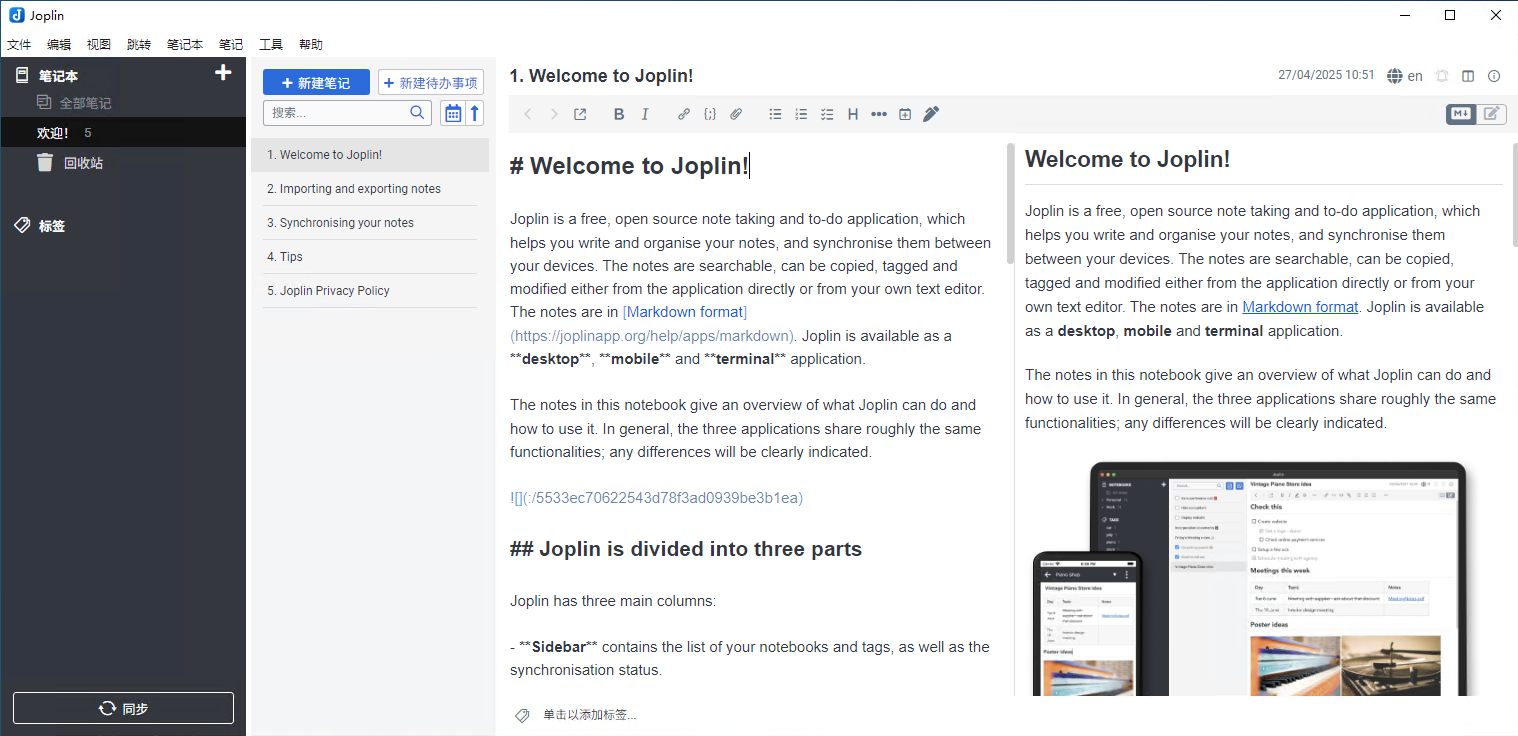The image size is (1518, 736).
Task: Create a to-do with 新建待办事项 button
Action: [x=431, y=83]
